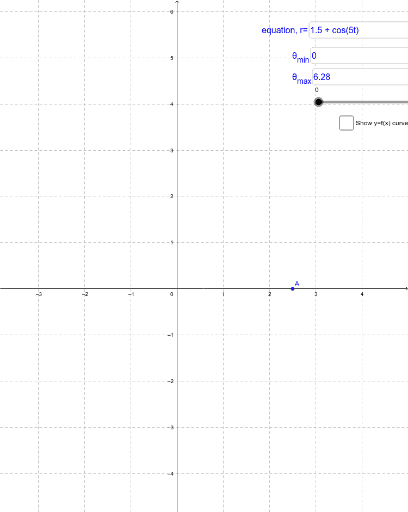Select blue point A on the x-axis
408x512 pixels.
293,289
